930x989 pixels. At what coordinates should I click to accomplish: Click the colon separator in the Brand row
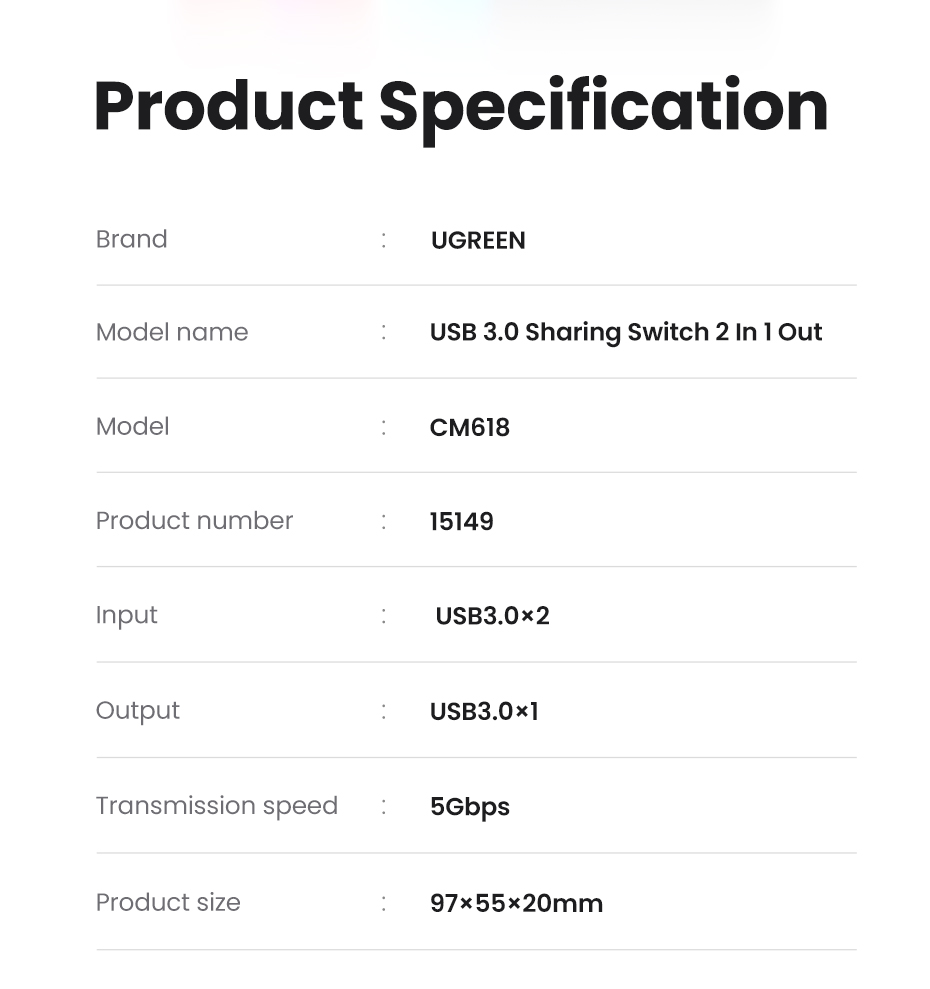pyautogui.click(x=383, y=240)
